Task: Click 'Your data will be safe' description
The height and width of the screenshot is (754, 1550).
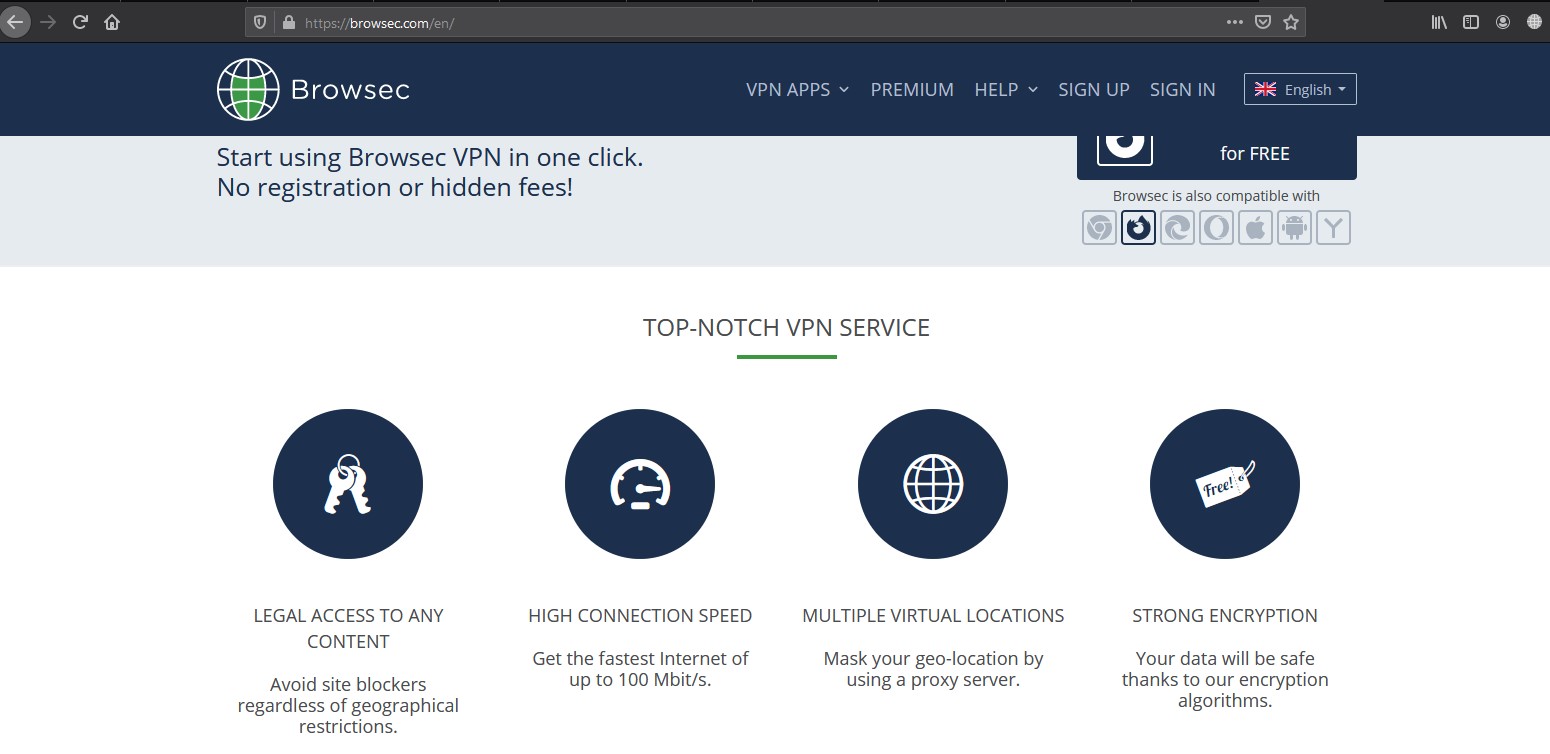Action: pyautogui.click(x=1225, y=680)
